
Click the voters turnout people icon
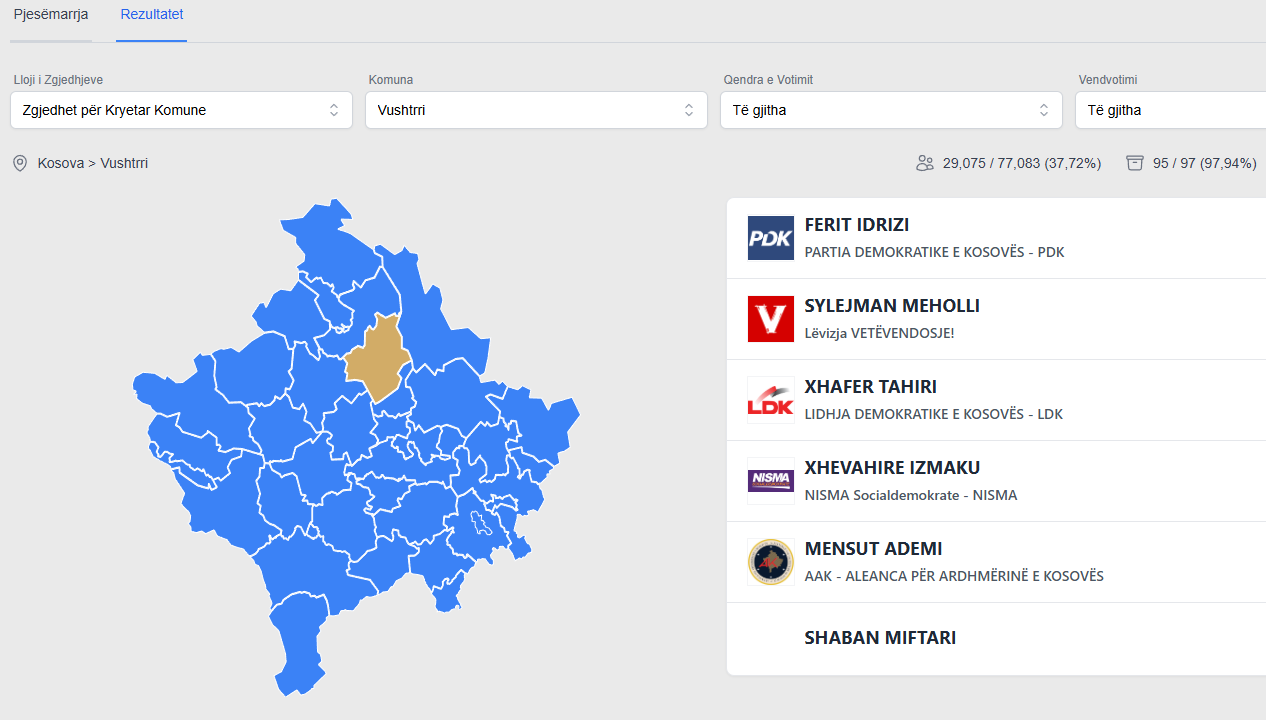[925, 163]
